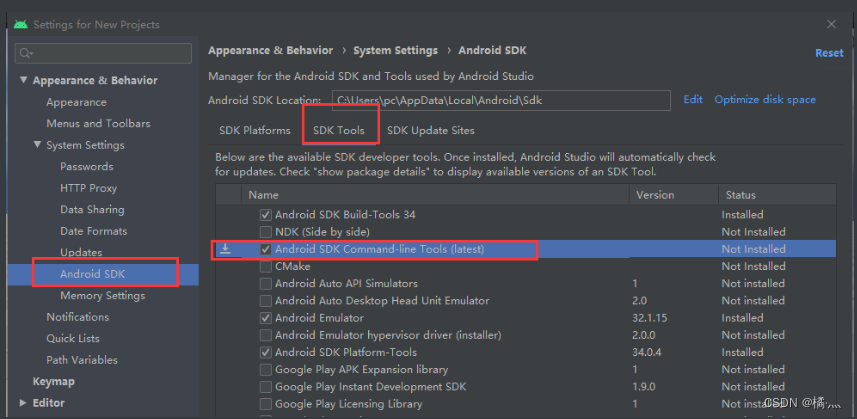The width and height of the screenshot is (857, 419).
Task: Click the search magnifier icon in settings
Action: (x=26, y=54)
